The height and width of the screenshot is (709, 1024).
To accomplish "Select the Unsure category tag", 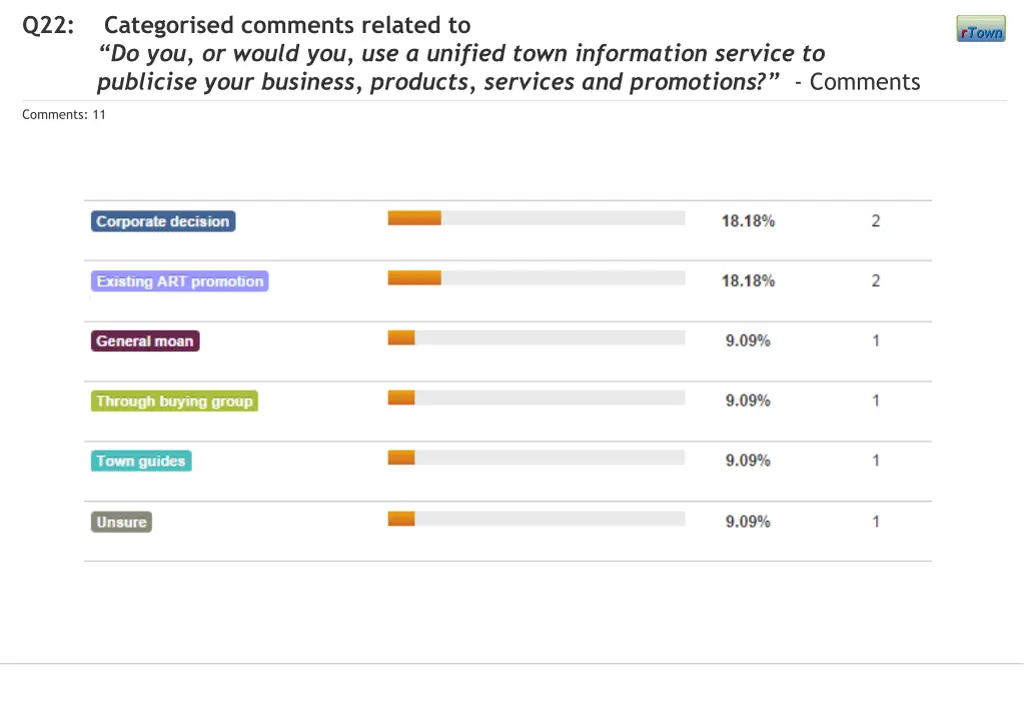I will [x=121, y=522].
